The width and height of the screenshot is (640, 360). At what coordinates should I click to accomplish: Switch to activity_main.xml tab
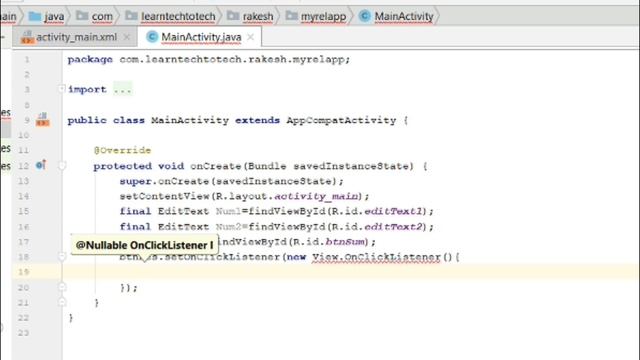[x=76, y=37]
